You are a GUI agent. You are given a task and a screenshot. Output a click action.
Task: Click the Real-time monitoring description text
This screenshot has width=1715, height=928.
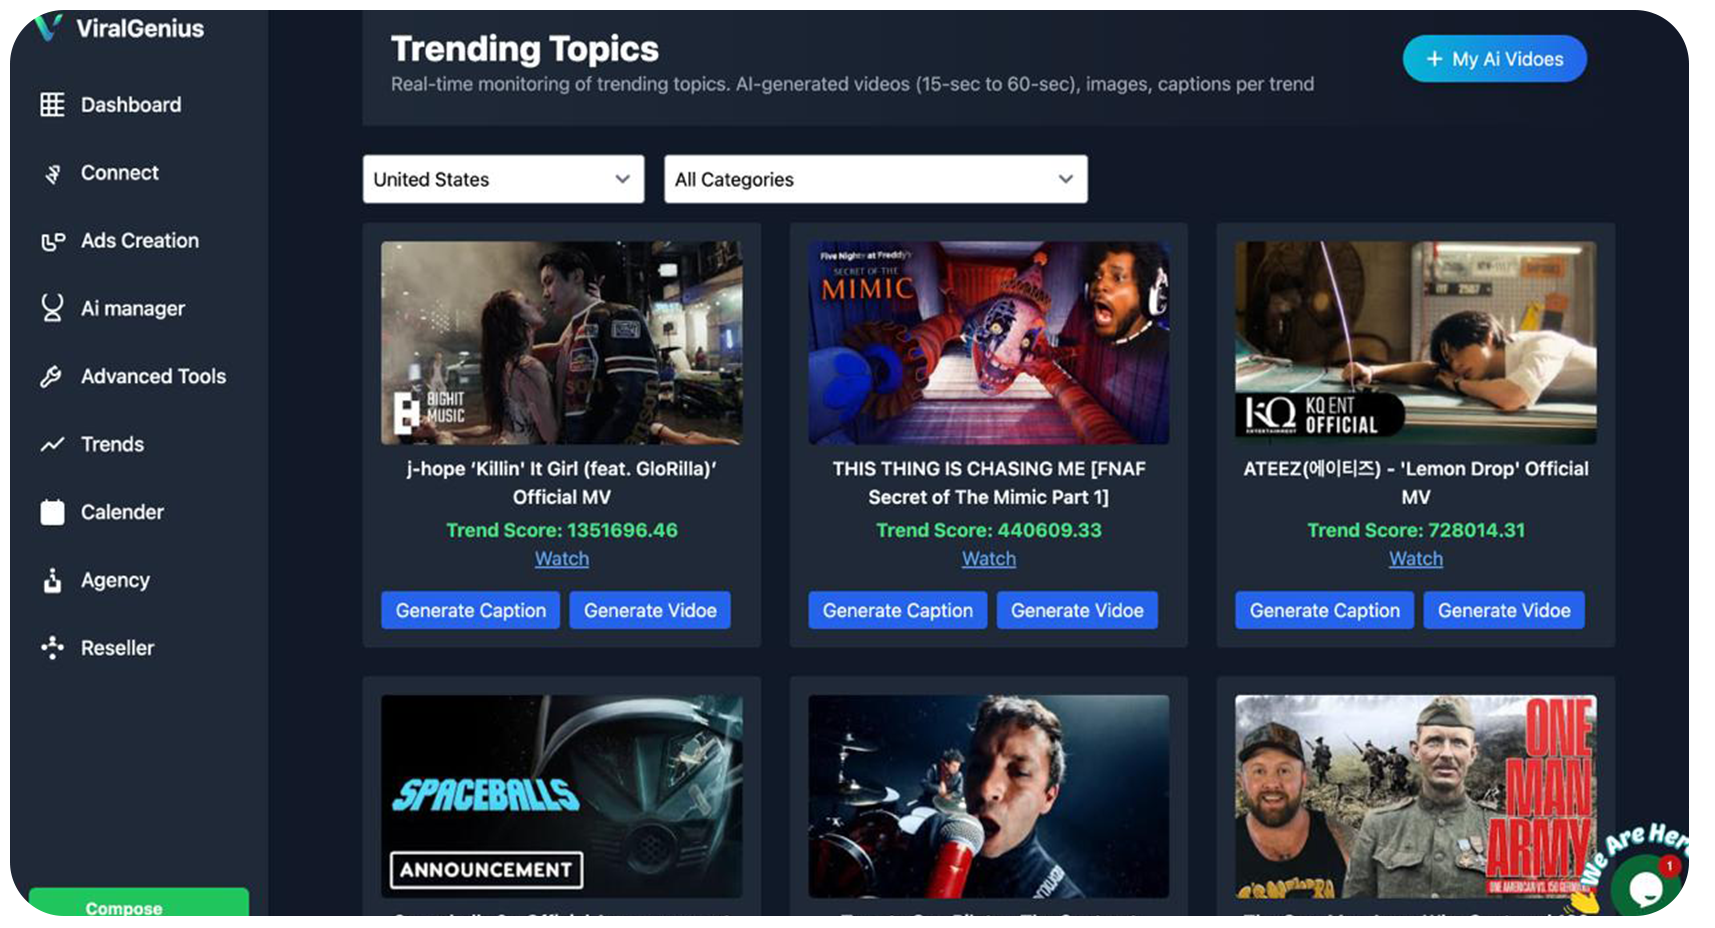pos(852,84)
